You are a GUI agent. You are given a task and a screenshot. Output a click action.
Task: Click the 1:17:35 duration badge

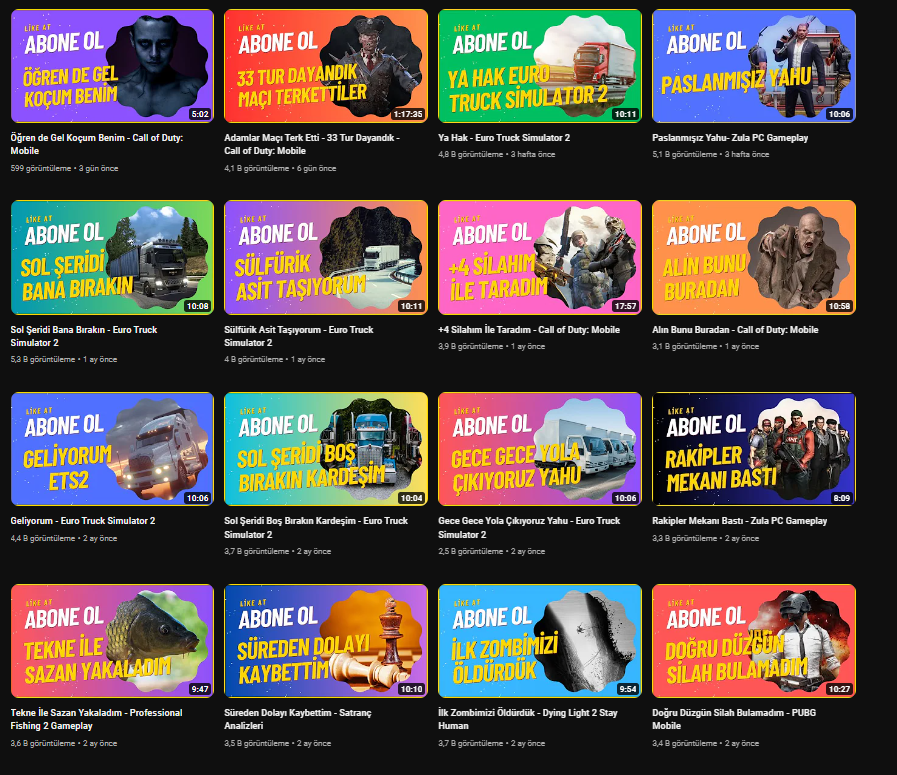pyautogui.click(x=408, y=114)
